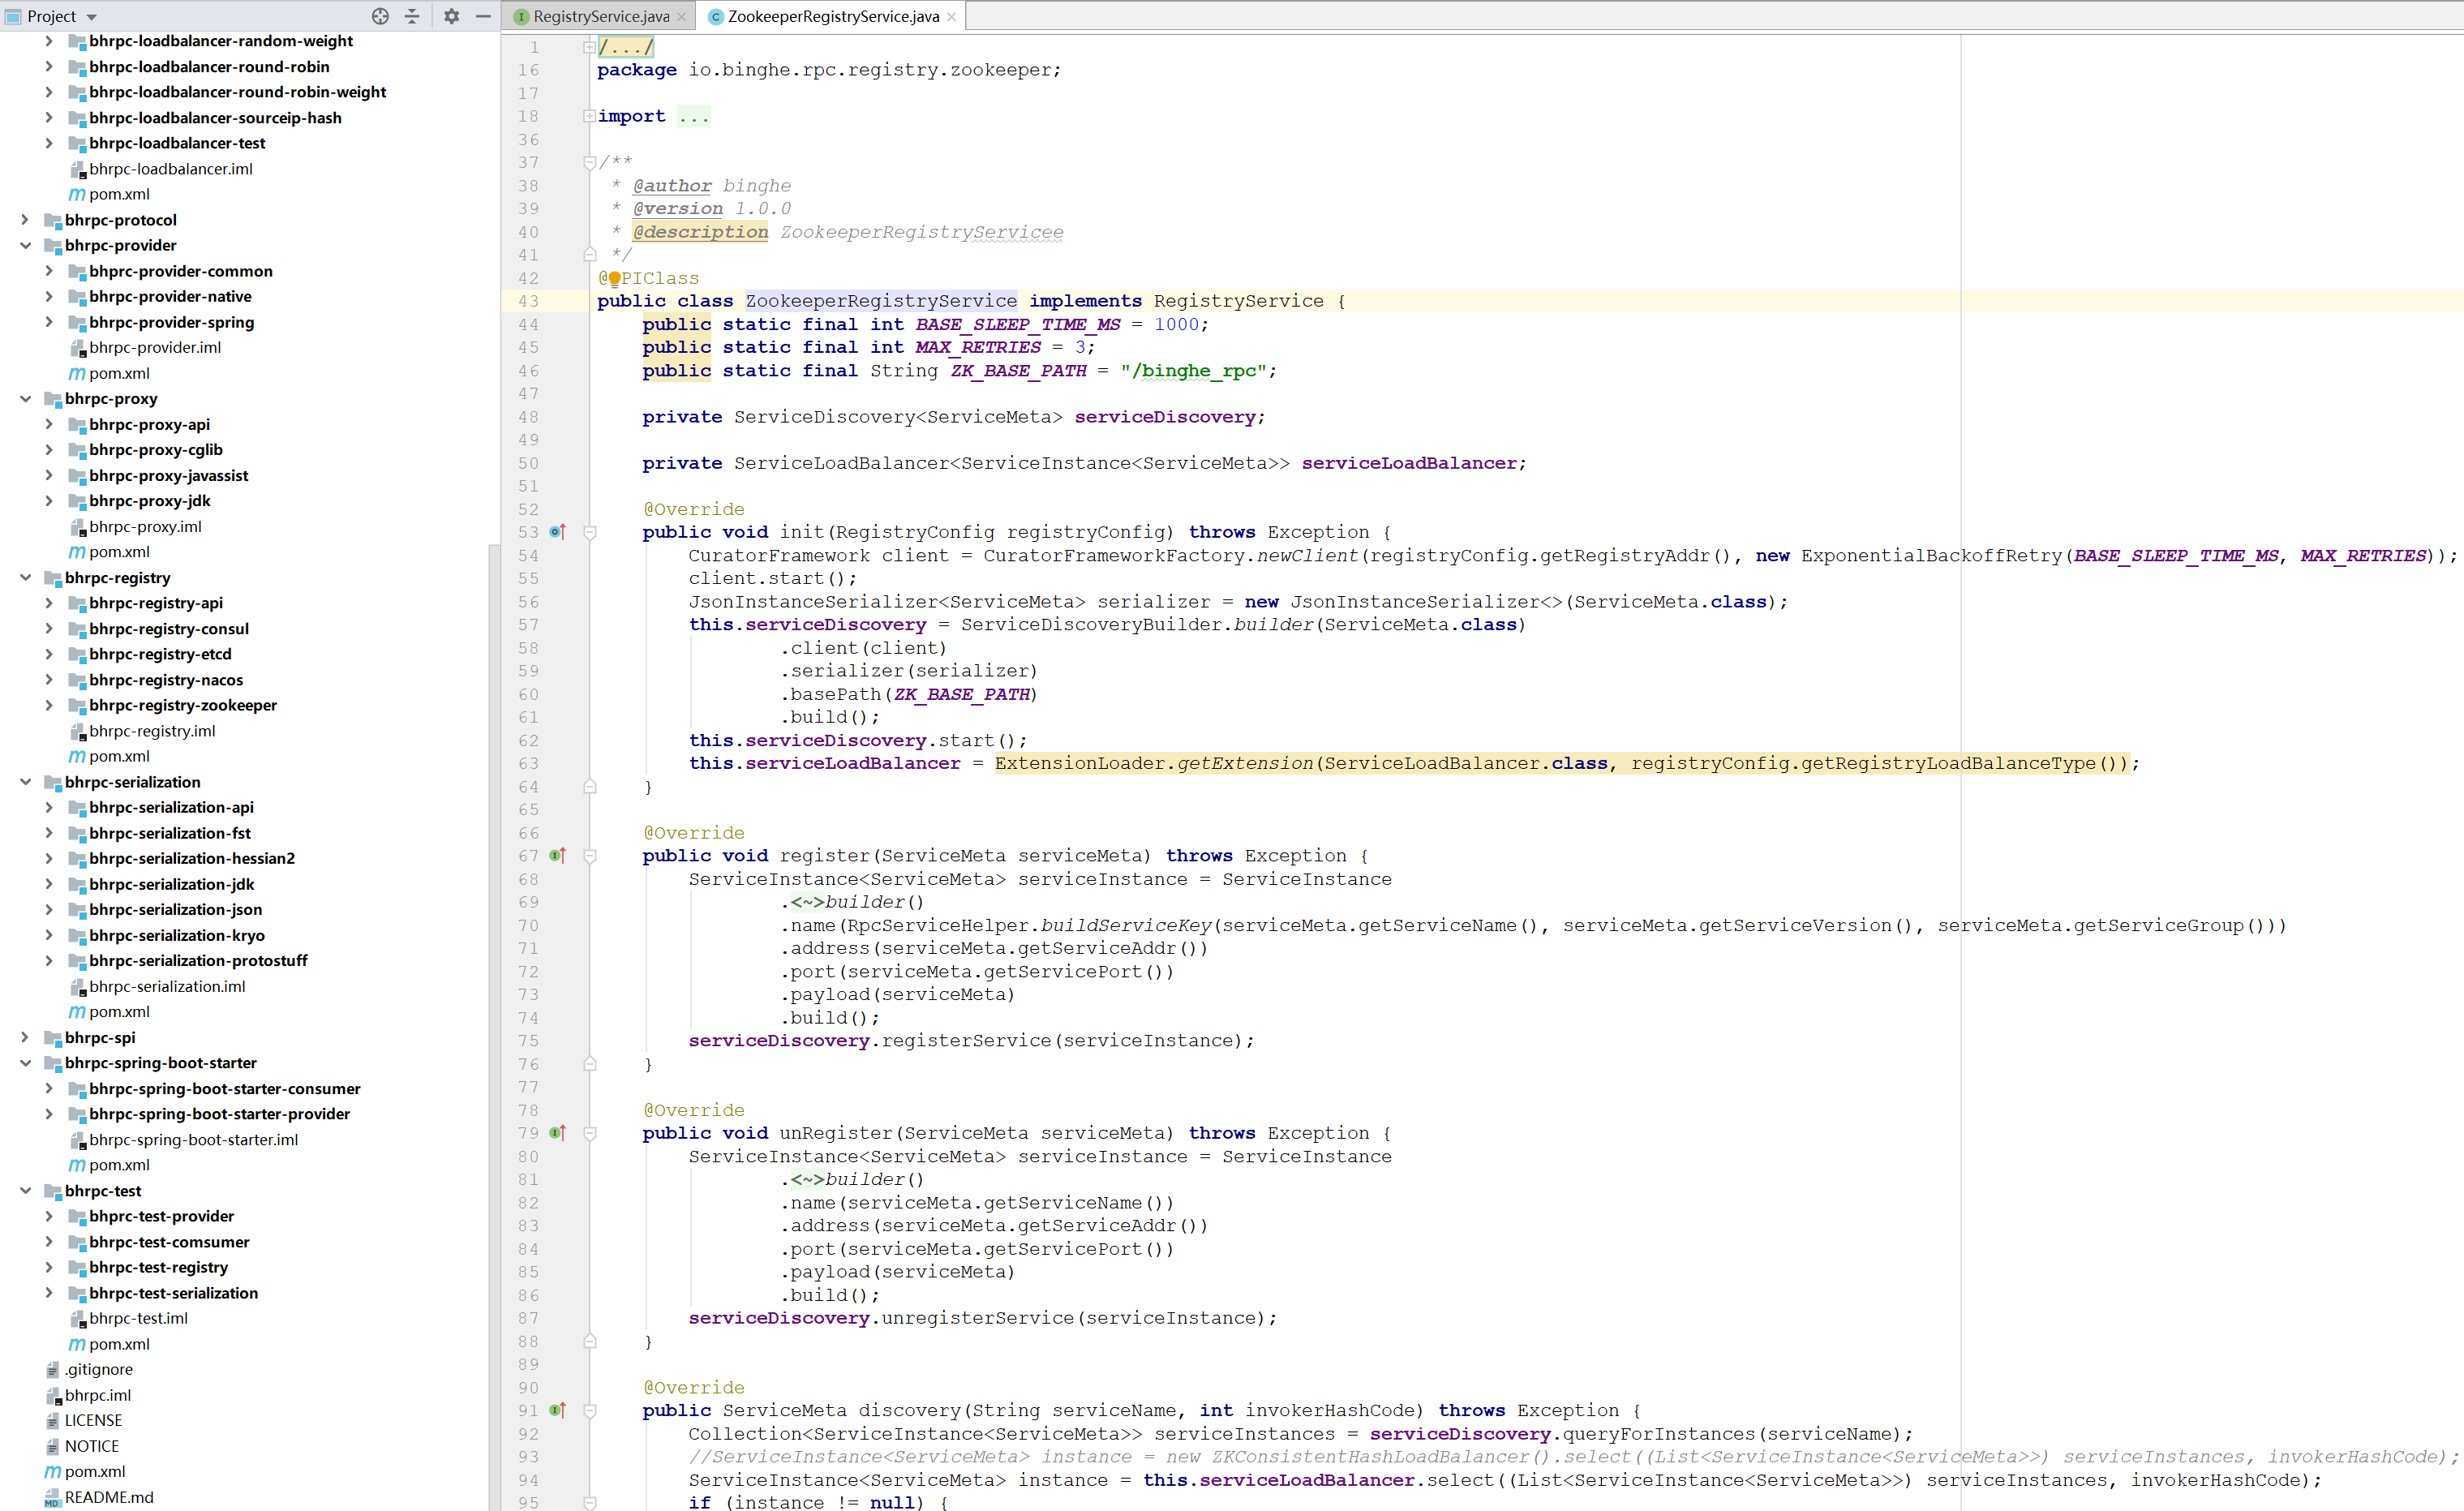Hide the Project panel with minus icon
This screenshot has width=2464, height=1511.
coord(483,16)
